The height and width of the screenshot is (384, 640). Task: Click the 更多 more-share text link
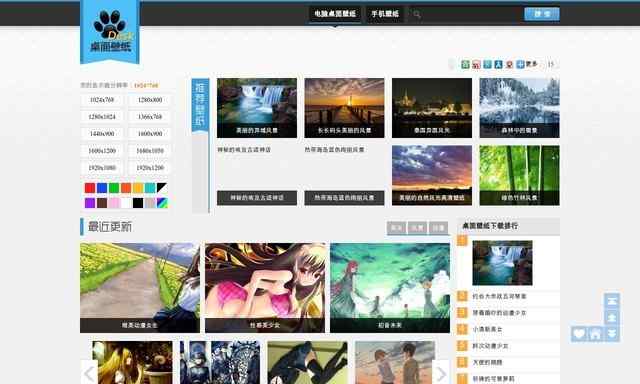tap(531, 64)
